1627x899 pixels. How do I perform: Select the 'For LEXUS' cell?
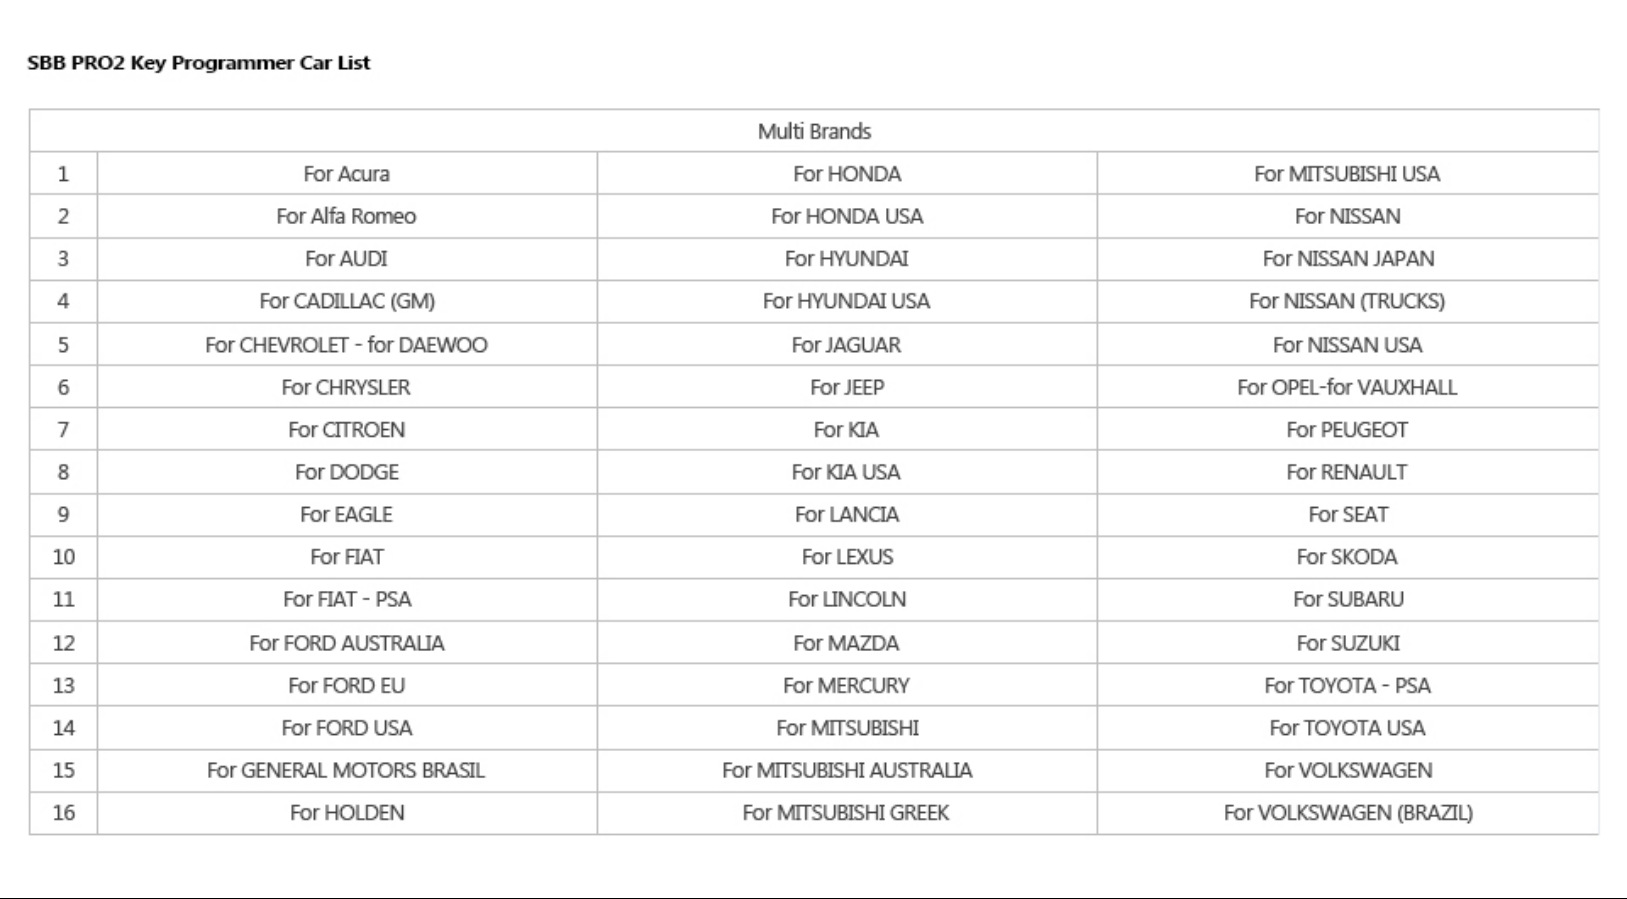point(847,557)
